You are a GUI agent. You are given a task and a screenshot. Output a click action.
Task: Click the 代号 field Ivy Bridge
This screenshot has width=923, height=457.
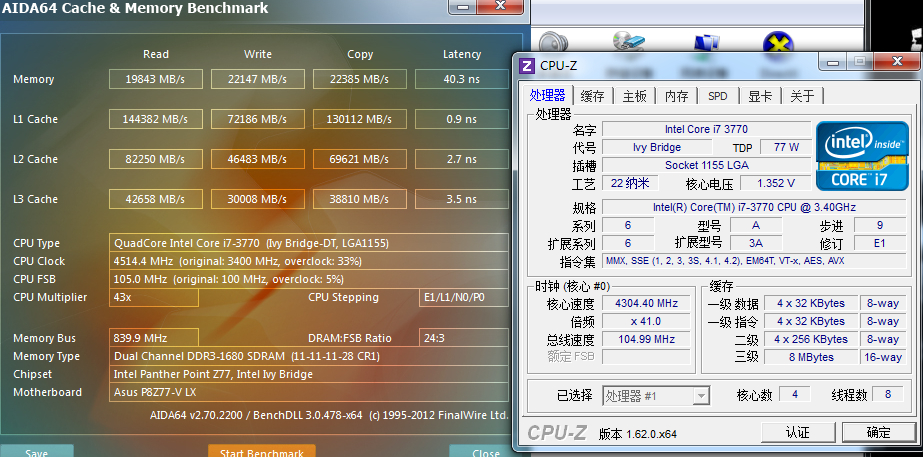click(657, 147)
